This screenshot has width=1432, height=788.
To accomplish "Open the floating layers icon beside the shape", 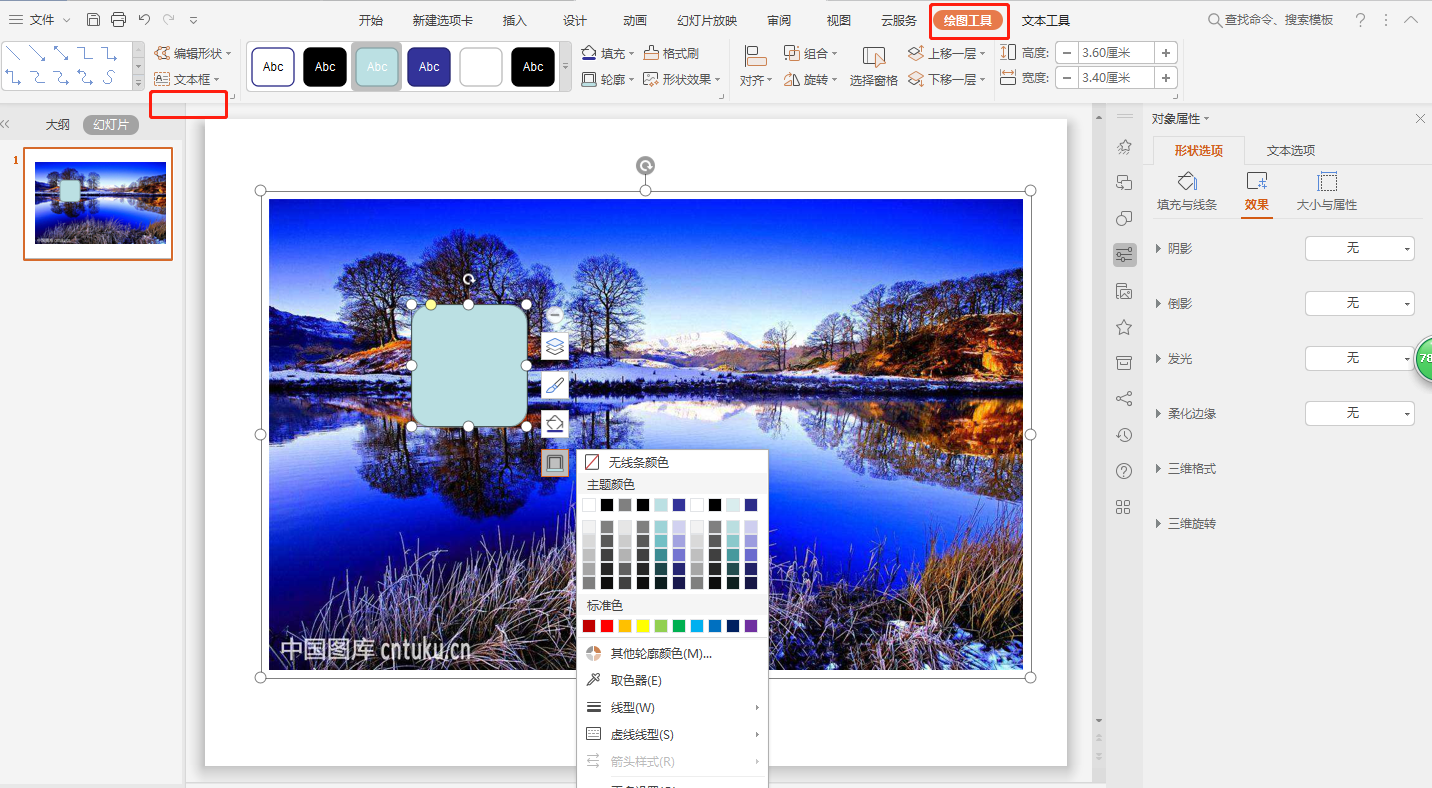I will point(555,346).
